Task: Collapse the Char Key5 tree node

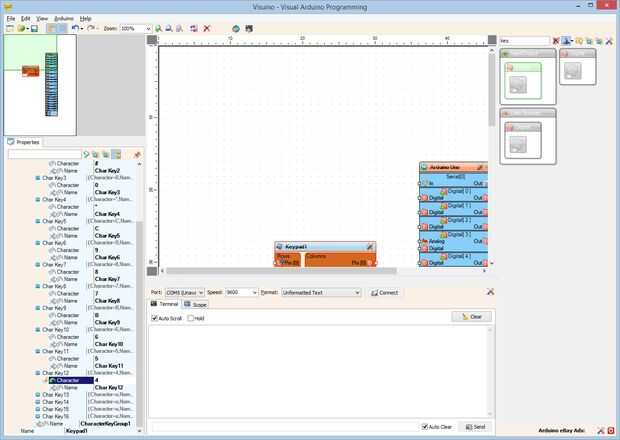Action: pos(38,221)
